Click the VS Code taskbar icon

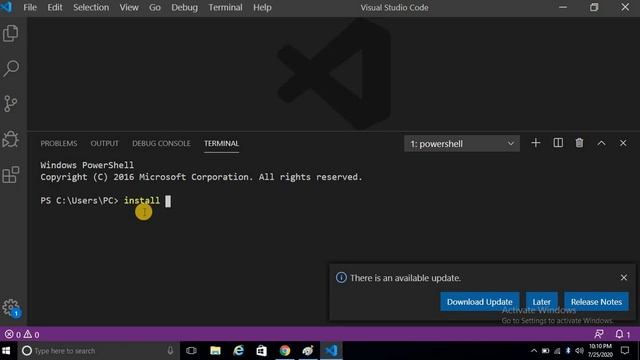pos(331,351)
